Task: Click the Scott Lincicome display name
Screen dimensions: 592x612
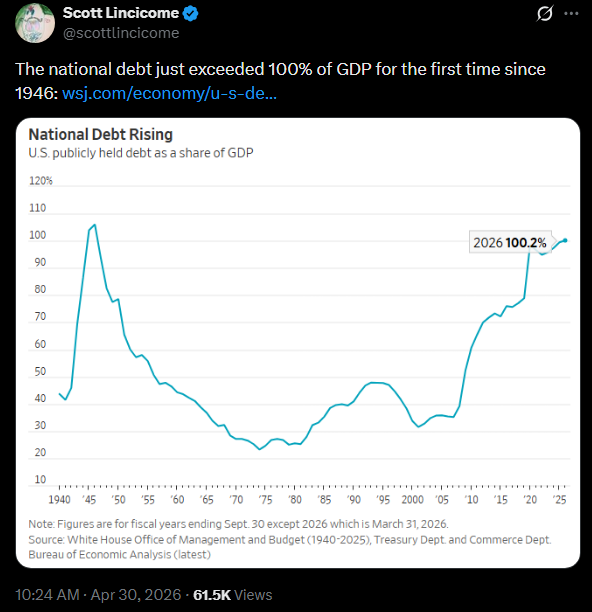Action: tap(121, 13)
